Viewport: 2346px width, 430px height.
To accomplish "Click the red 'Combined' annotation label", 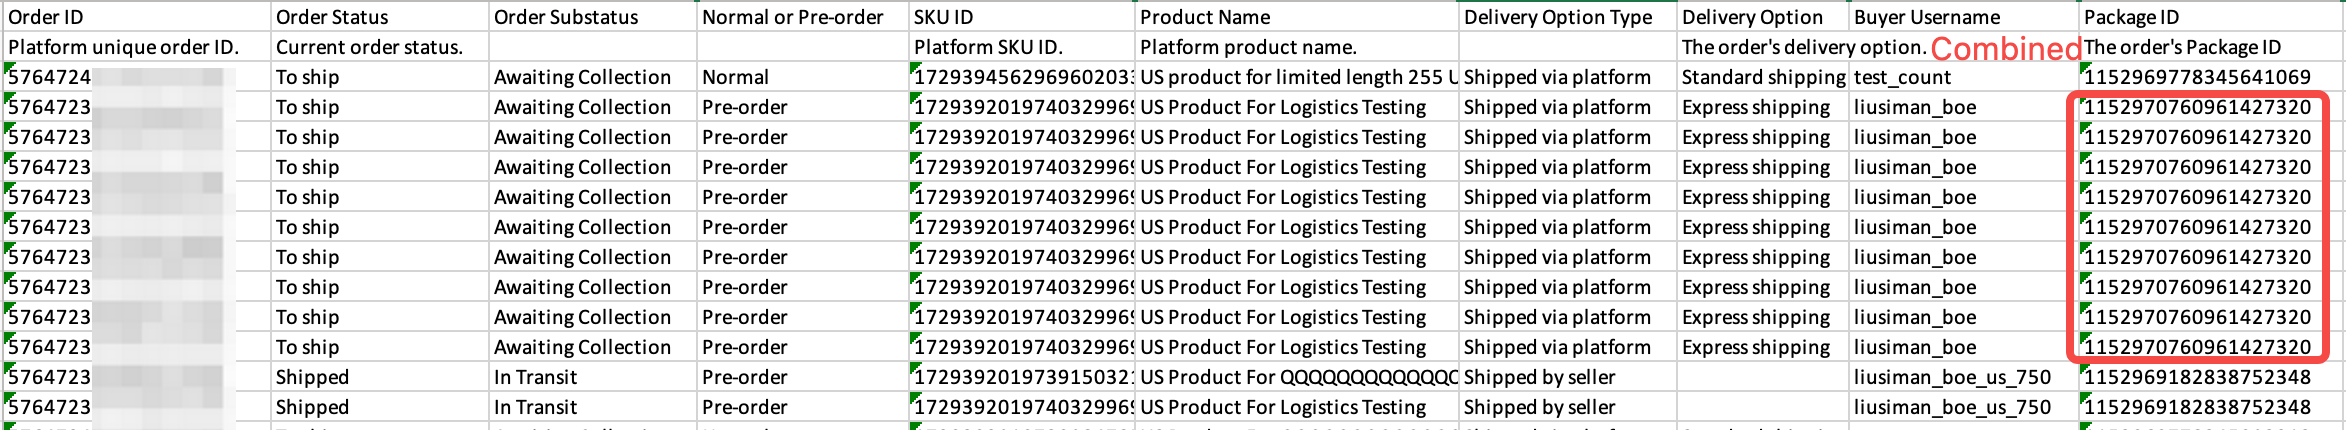I will 2005,49.
